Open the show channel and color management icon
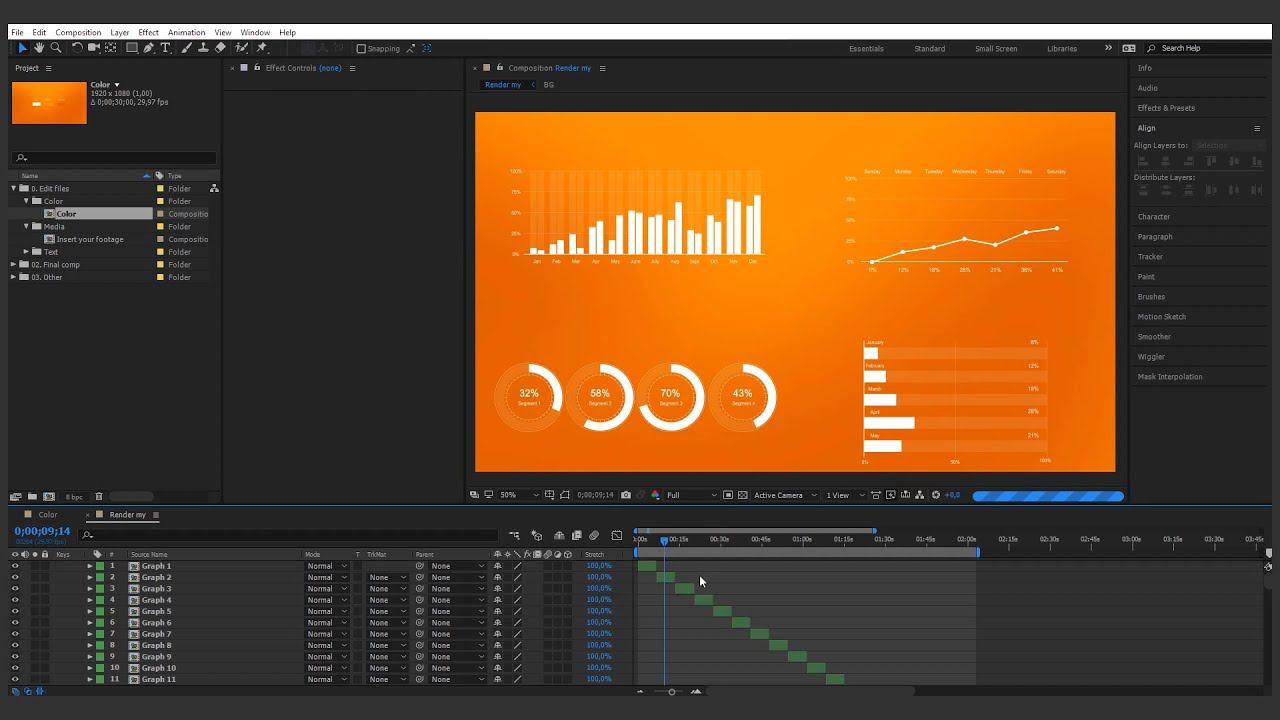 pos(655,495)
